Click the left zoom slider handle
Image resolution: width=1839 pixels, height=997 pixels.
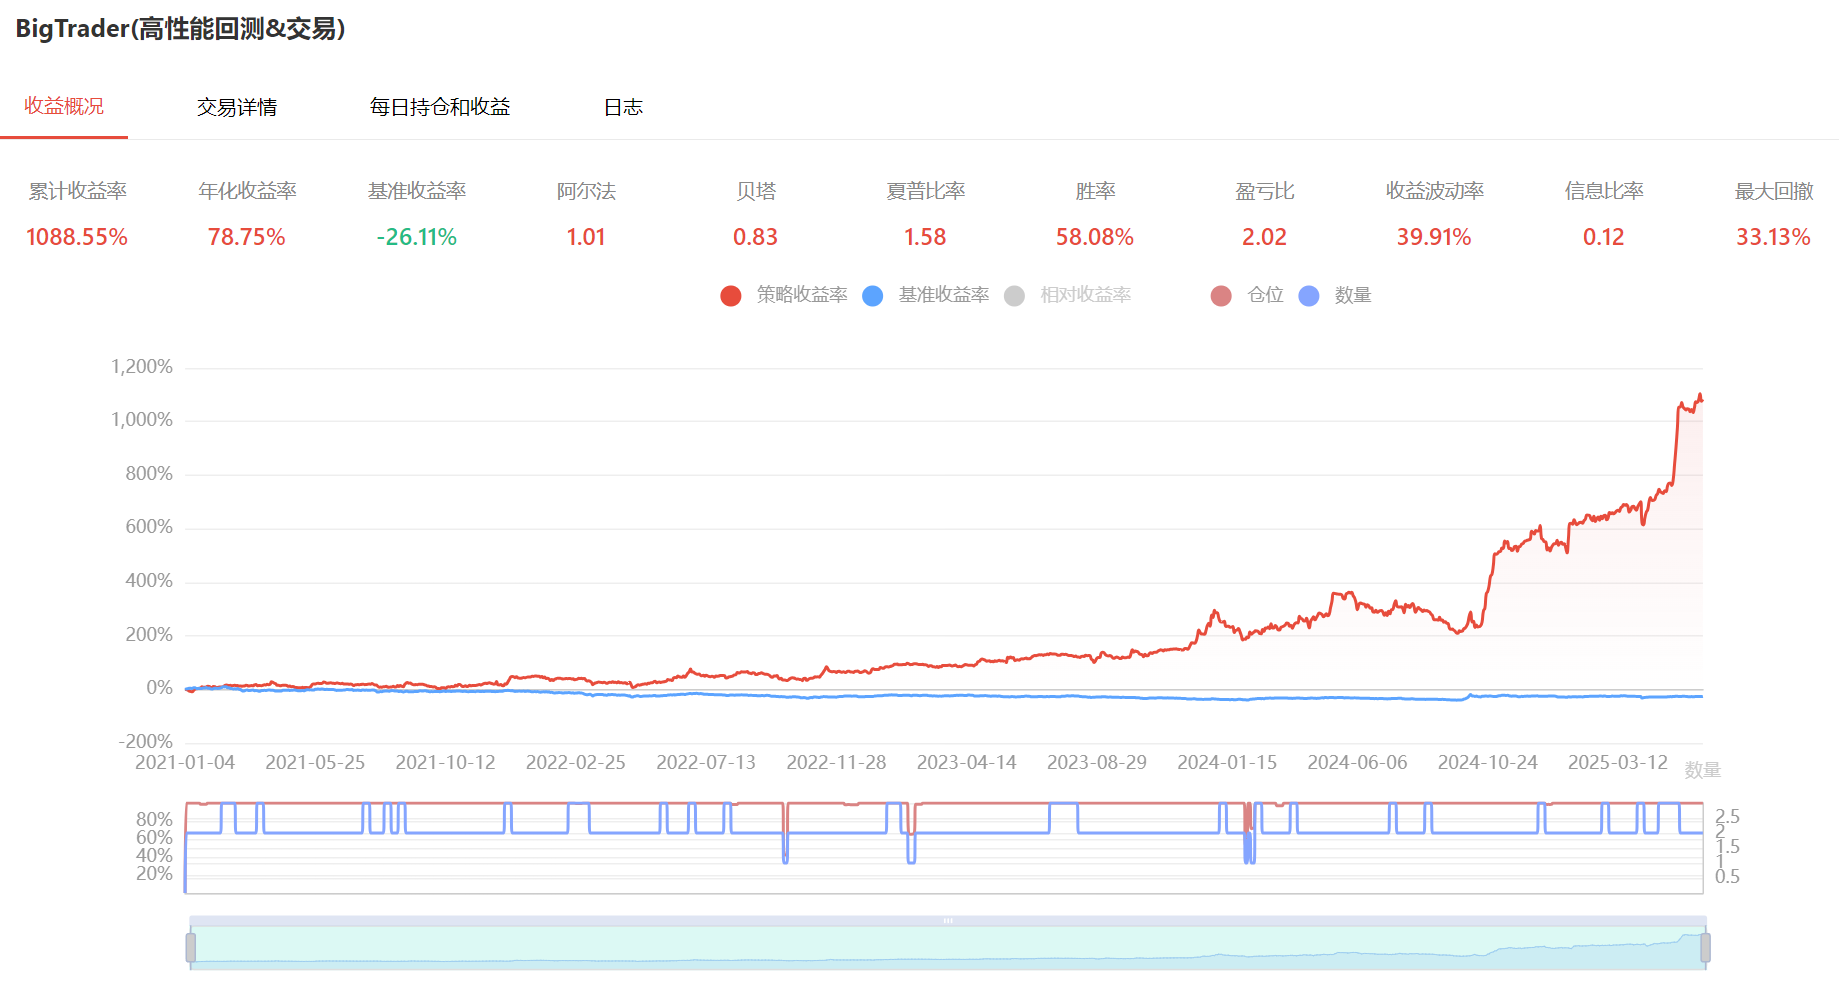point(191,946)
